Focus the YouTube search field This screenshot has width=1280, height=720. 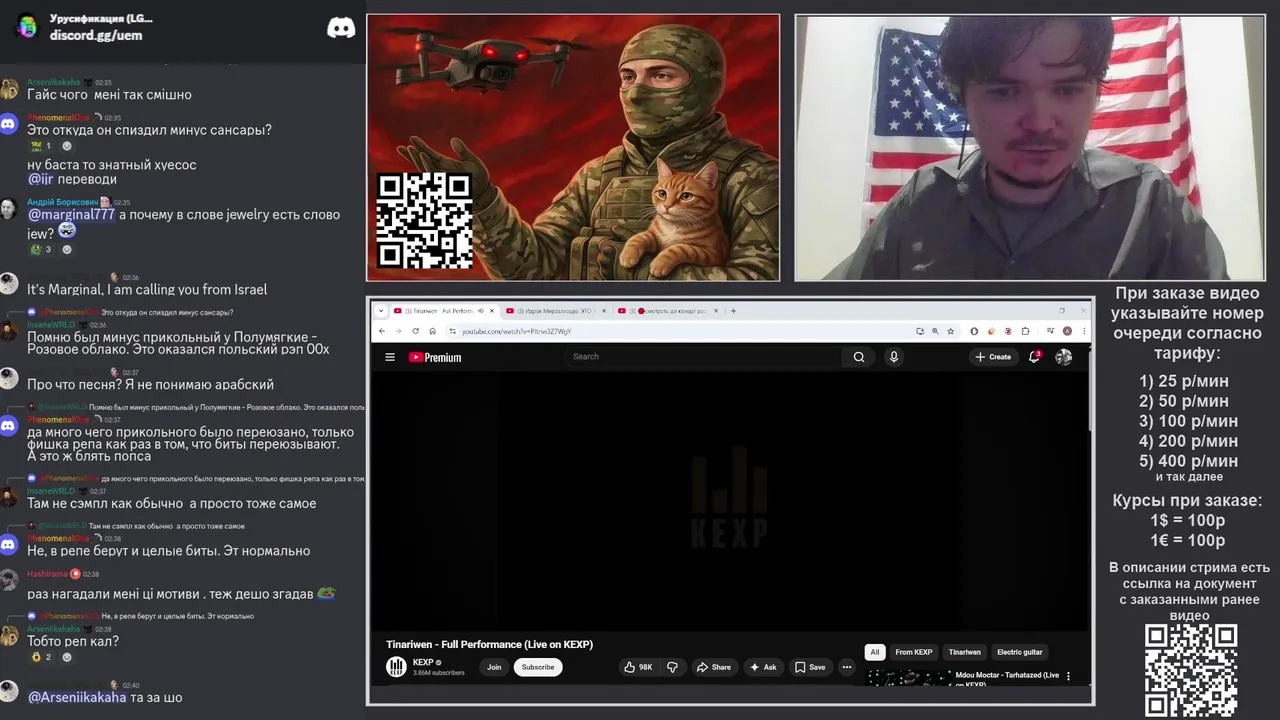(705, 357)
